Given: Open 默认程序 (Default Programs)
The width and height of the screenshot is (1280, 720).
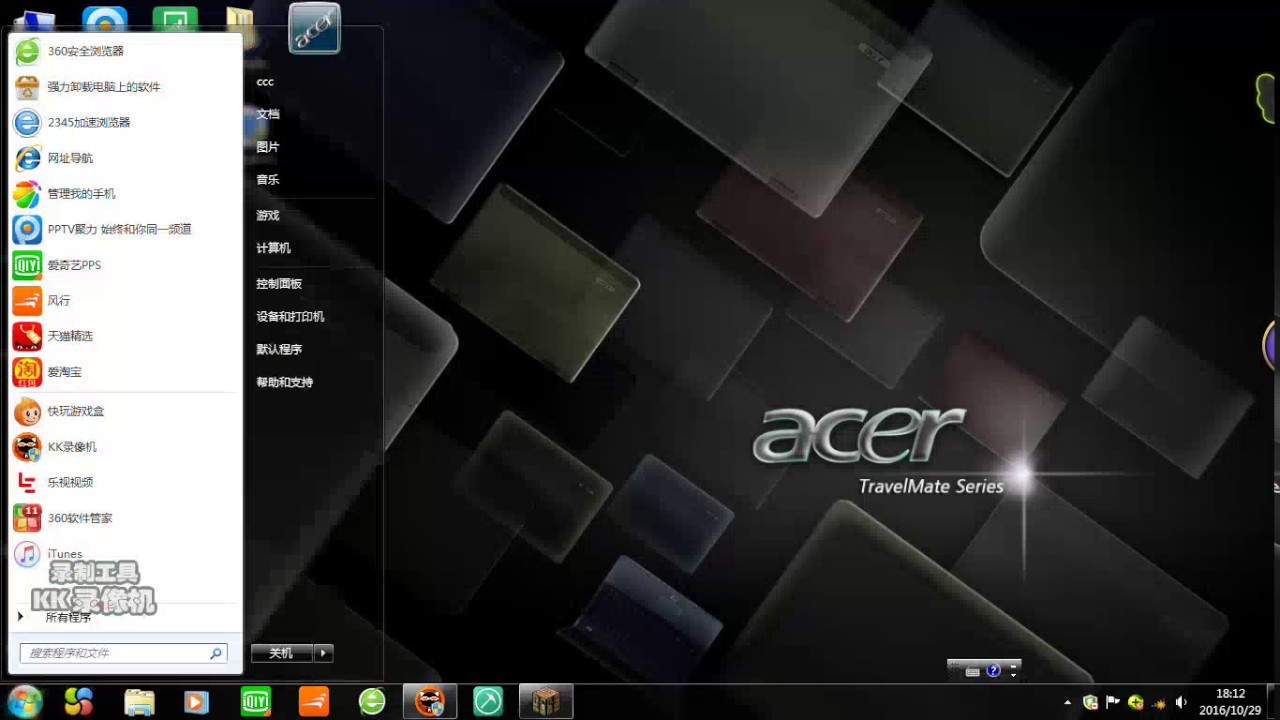Looking at the screenshot, I should [279, 350].
